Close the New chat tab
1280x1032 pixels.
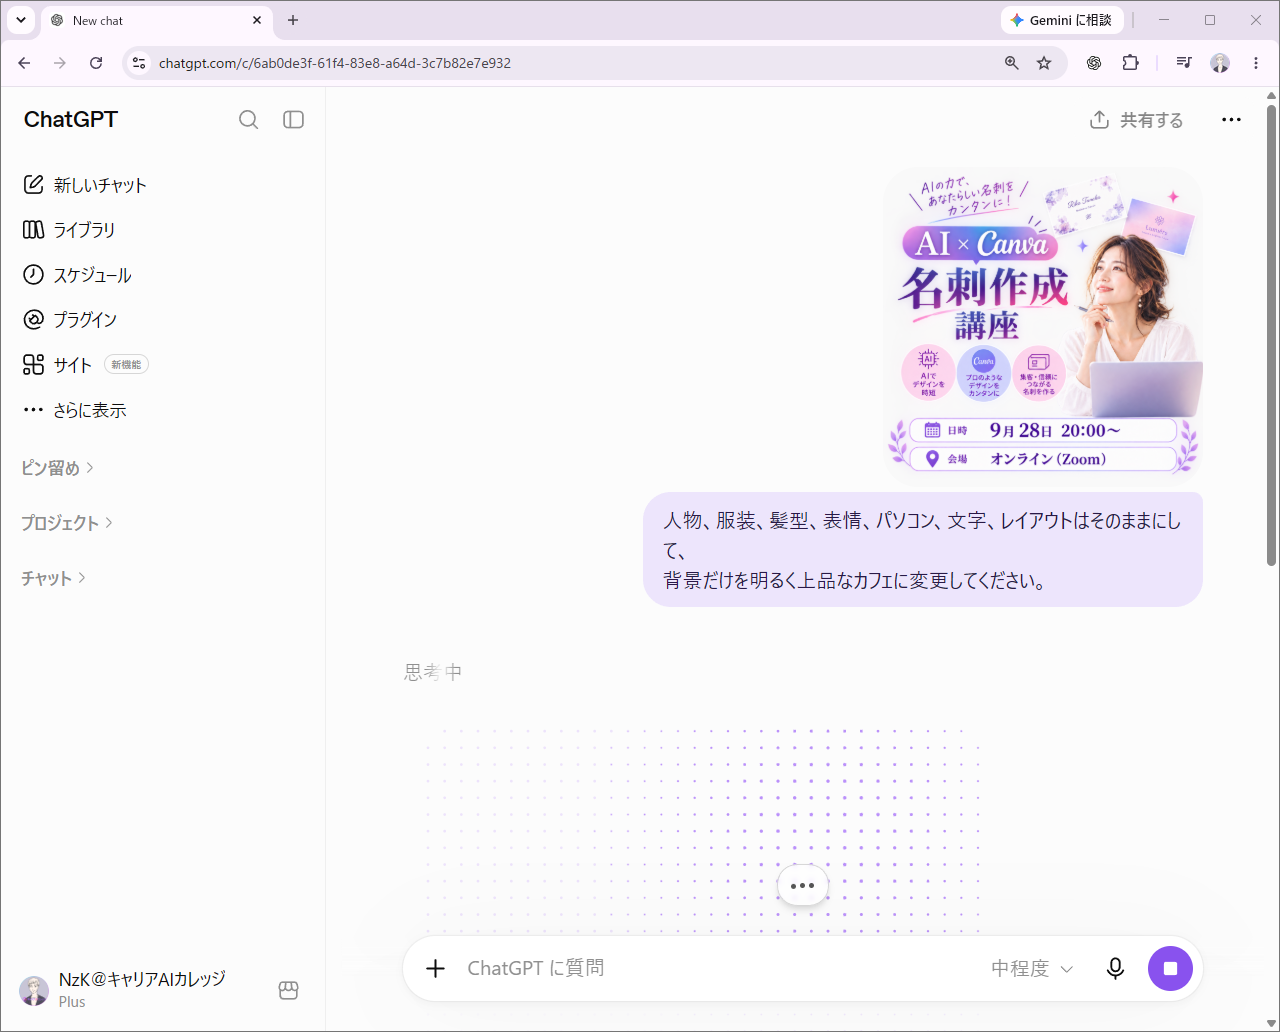257,20
